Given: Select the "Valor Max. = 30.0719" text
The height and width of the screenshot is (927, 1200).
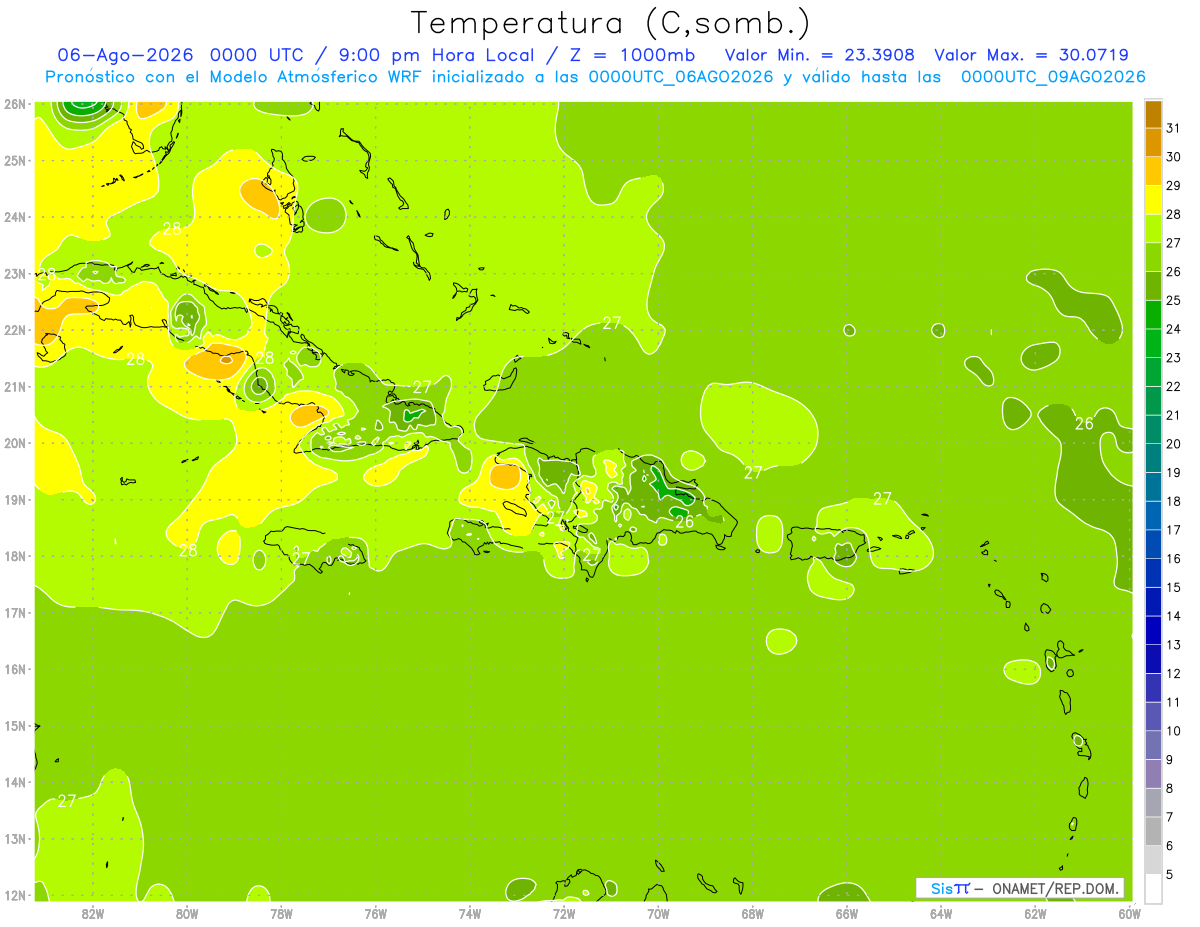Looking at the screenshot, I should 1031,55.
